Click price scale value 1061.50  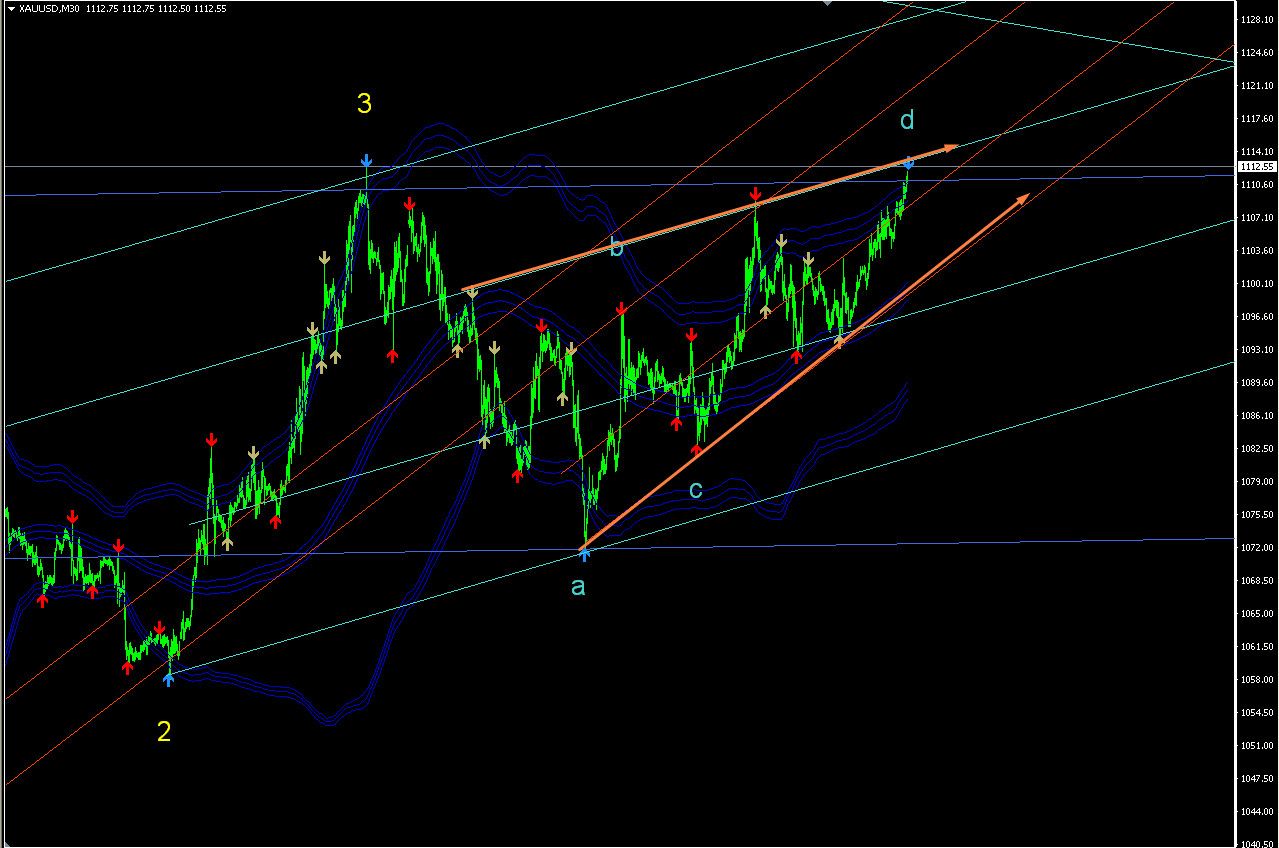coord(1256,647)
